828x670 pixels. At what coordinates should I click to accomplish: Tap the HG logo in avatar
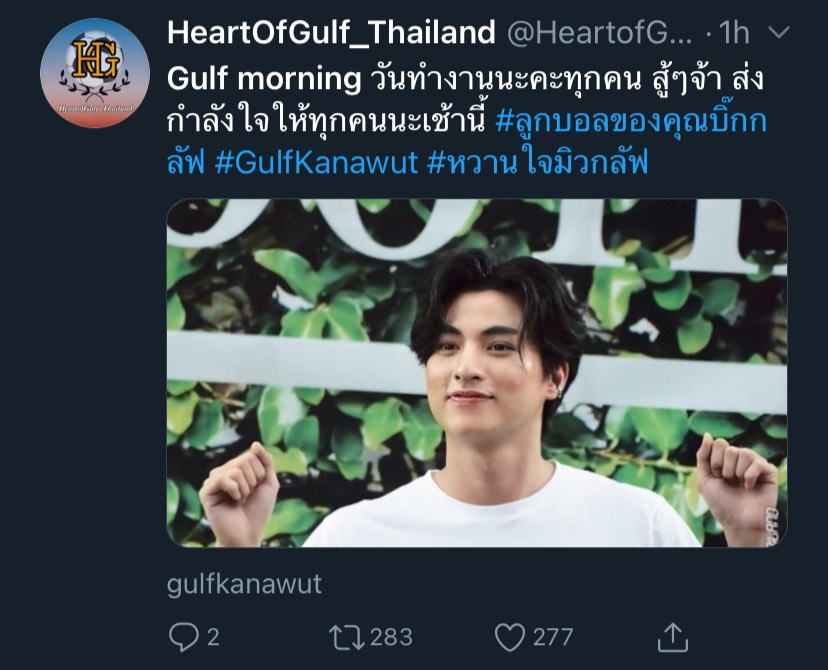point(96,60)
